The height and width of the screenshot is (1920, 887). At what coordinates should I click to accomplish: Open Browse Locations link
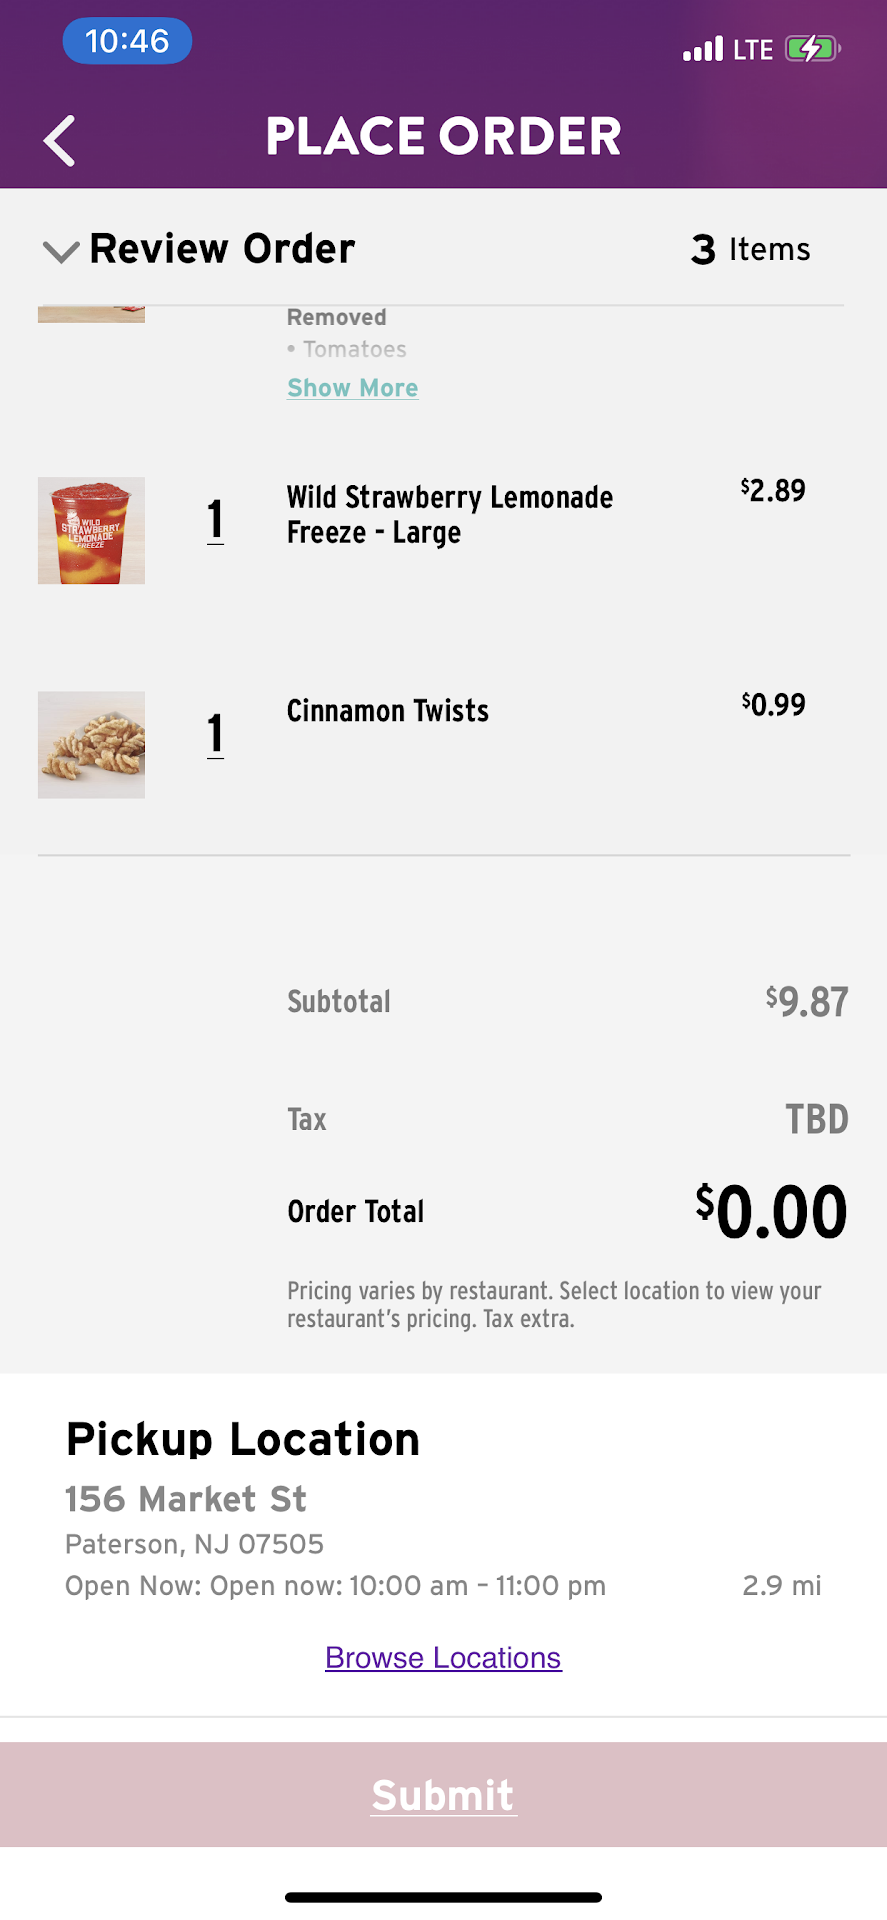coord(443,1658)
